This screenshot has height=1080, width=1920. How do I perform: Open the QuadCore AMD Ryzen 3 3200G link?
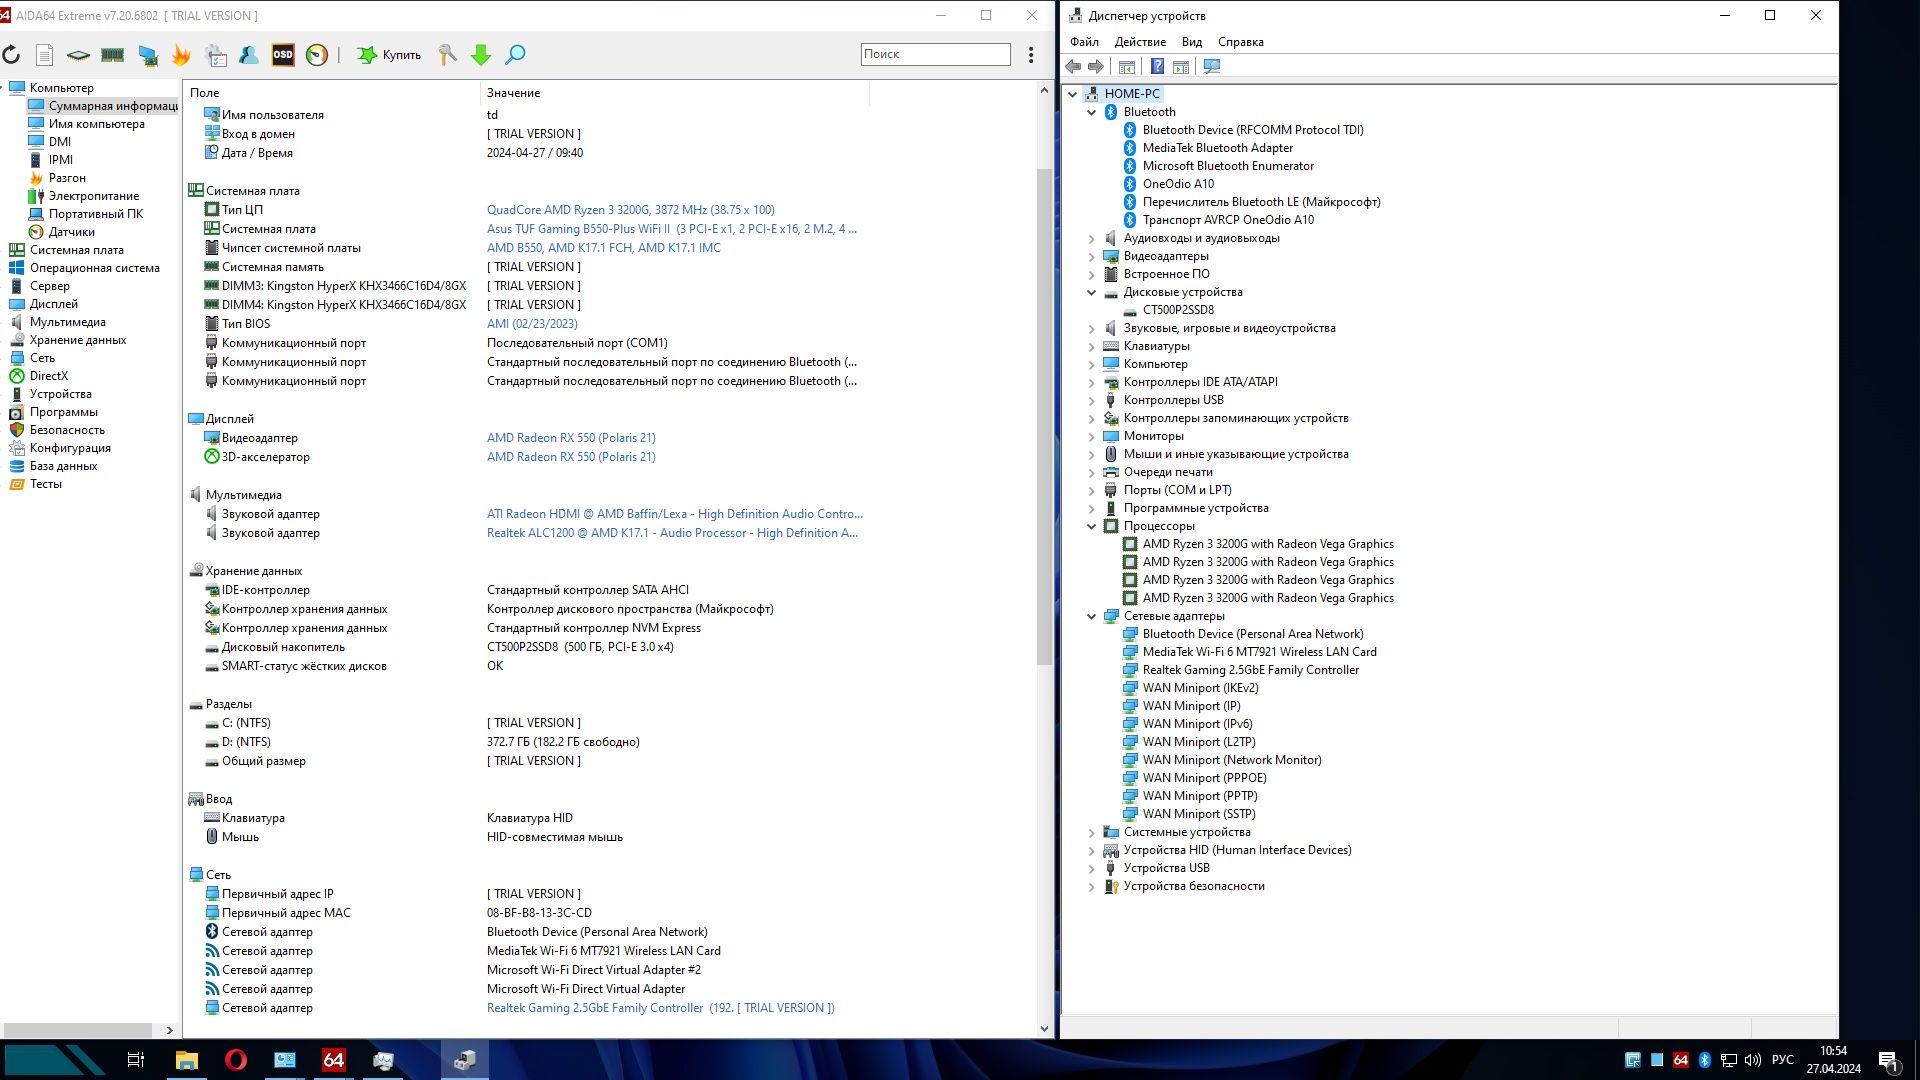[x=630, y=210]
